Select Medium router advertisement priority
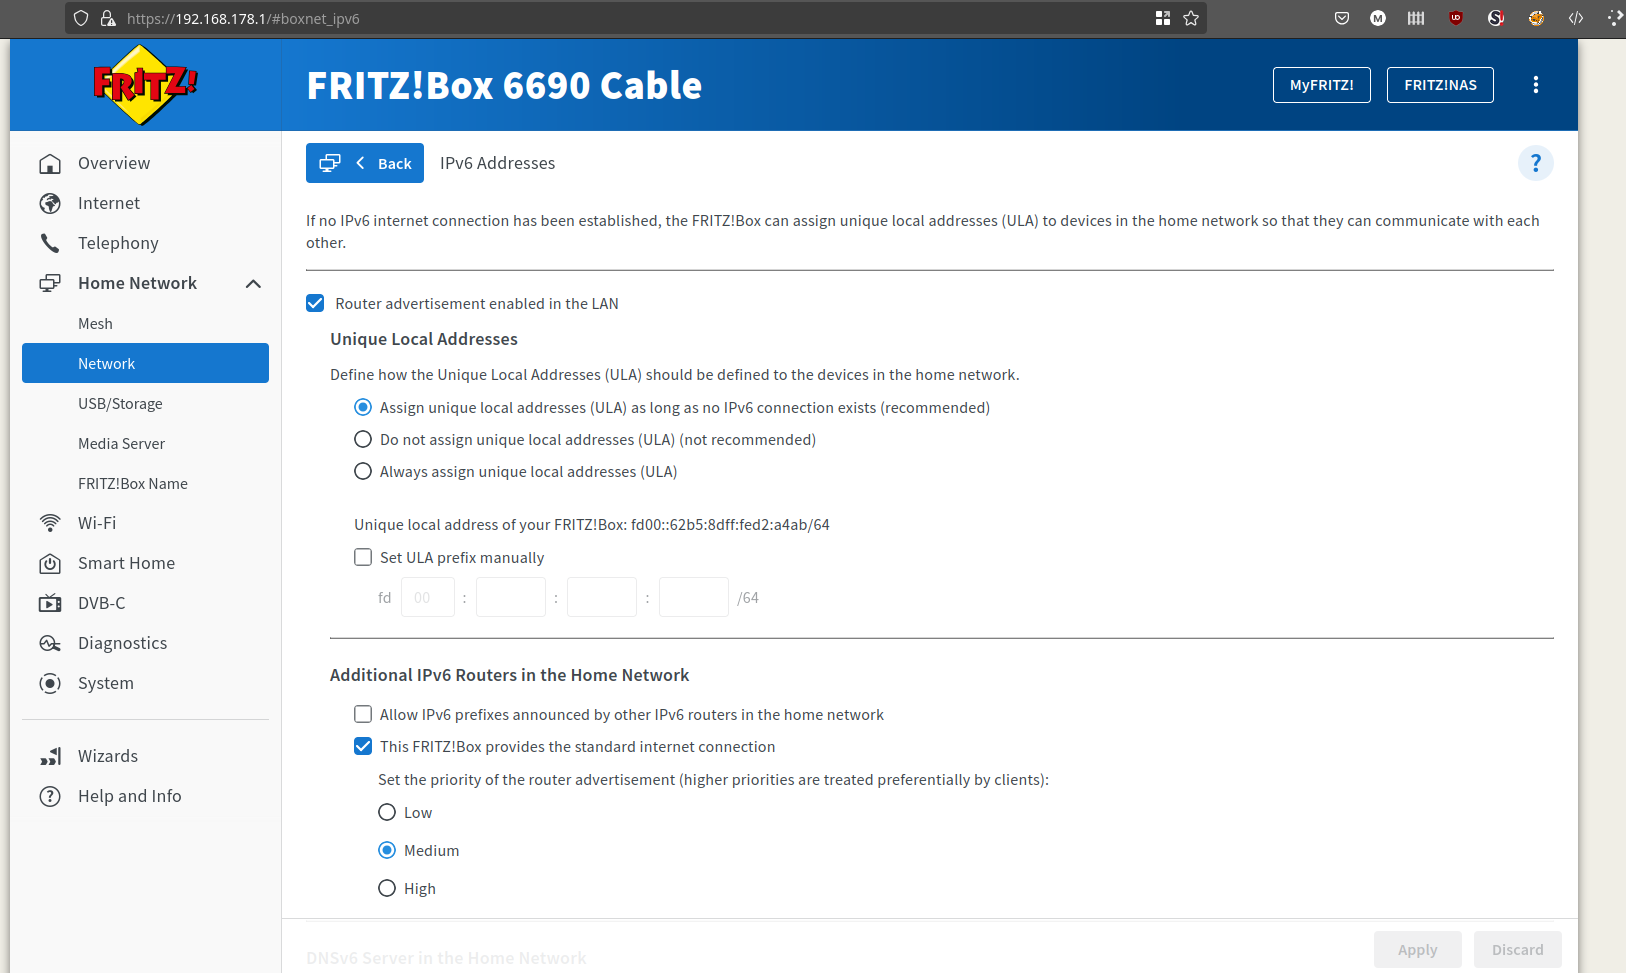 387,850
